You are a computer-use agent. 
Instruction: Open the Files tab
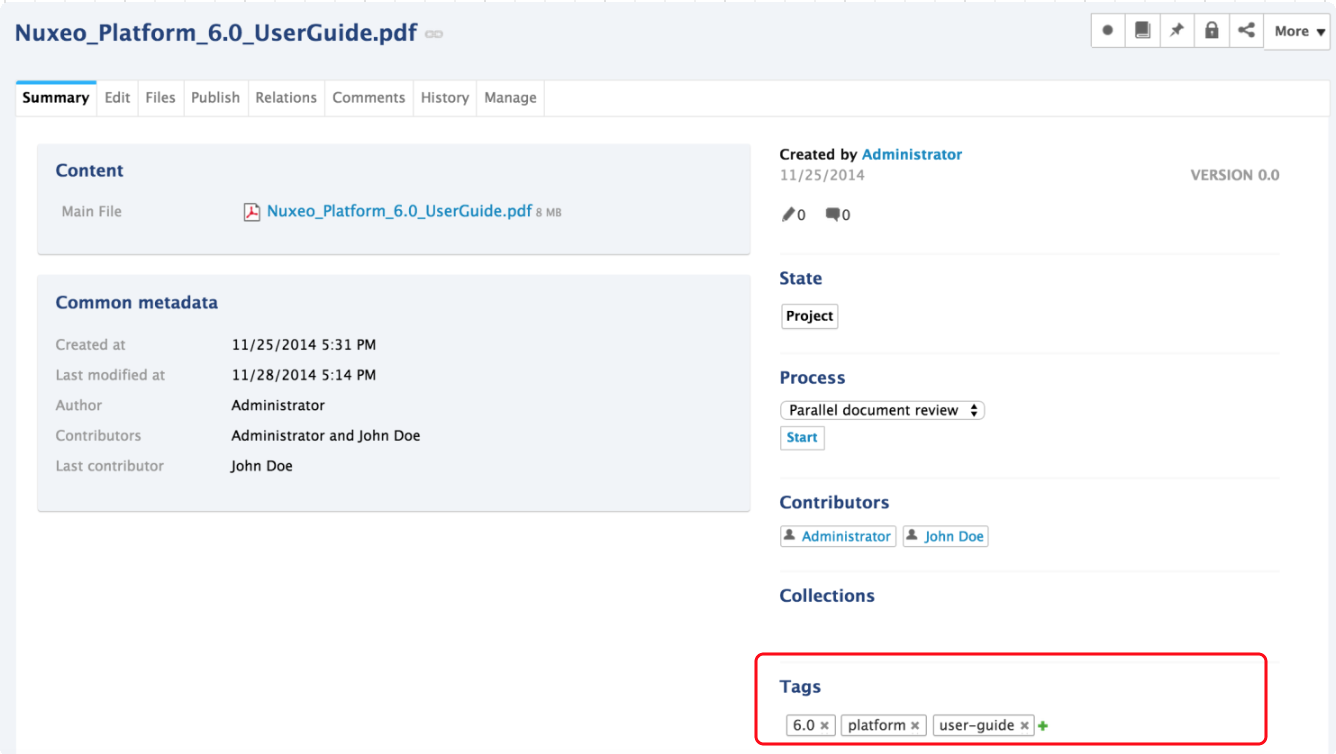(x=160, y=98)
